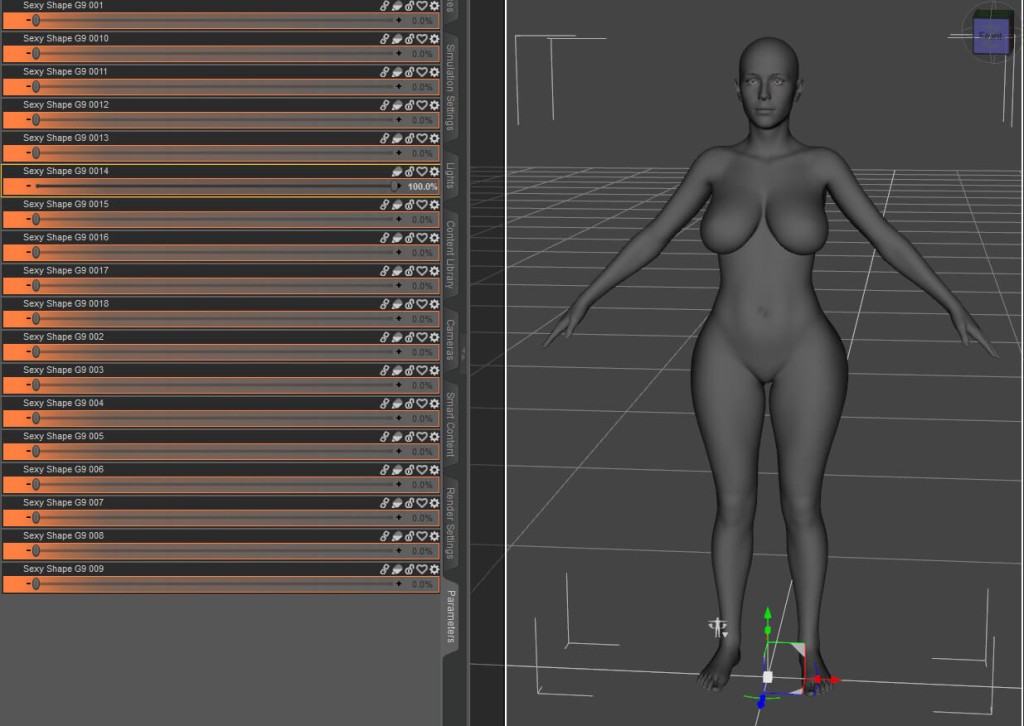Click the chain link icon on Sexy Shape G9 003
1024x726 pixels.
[x=385, y=370]
